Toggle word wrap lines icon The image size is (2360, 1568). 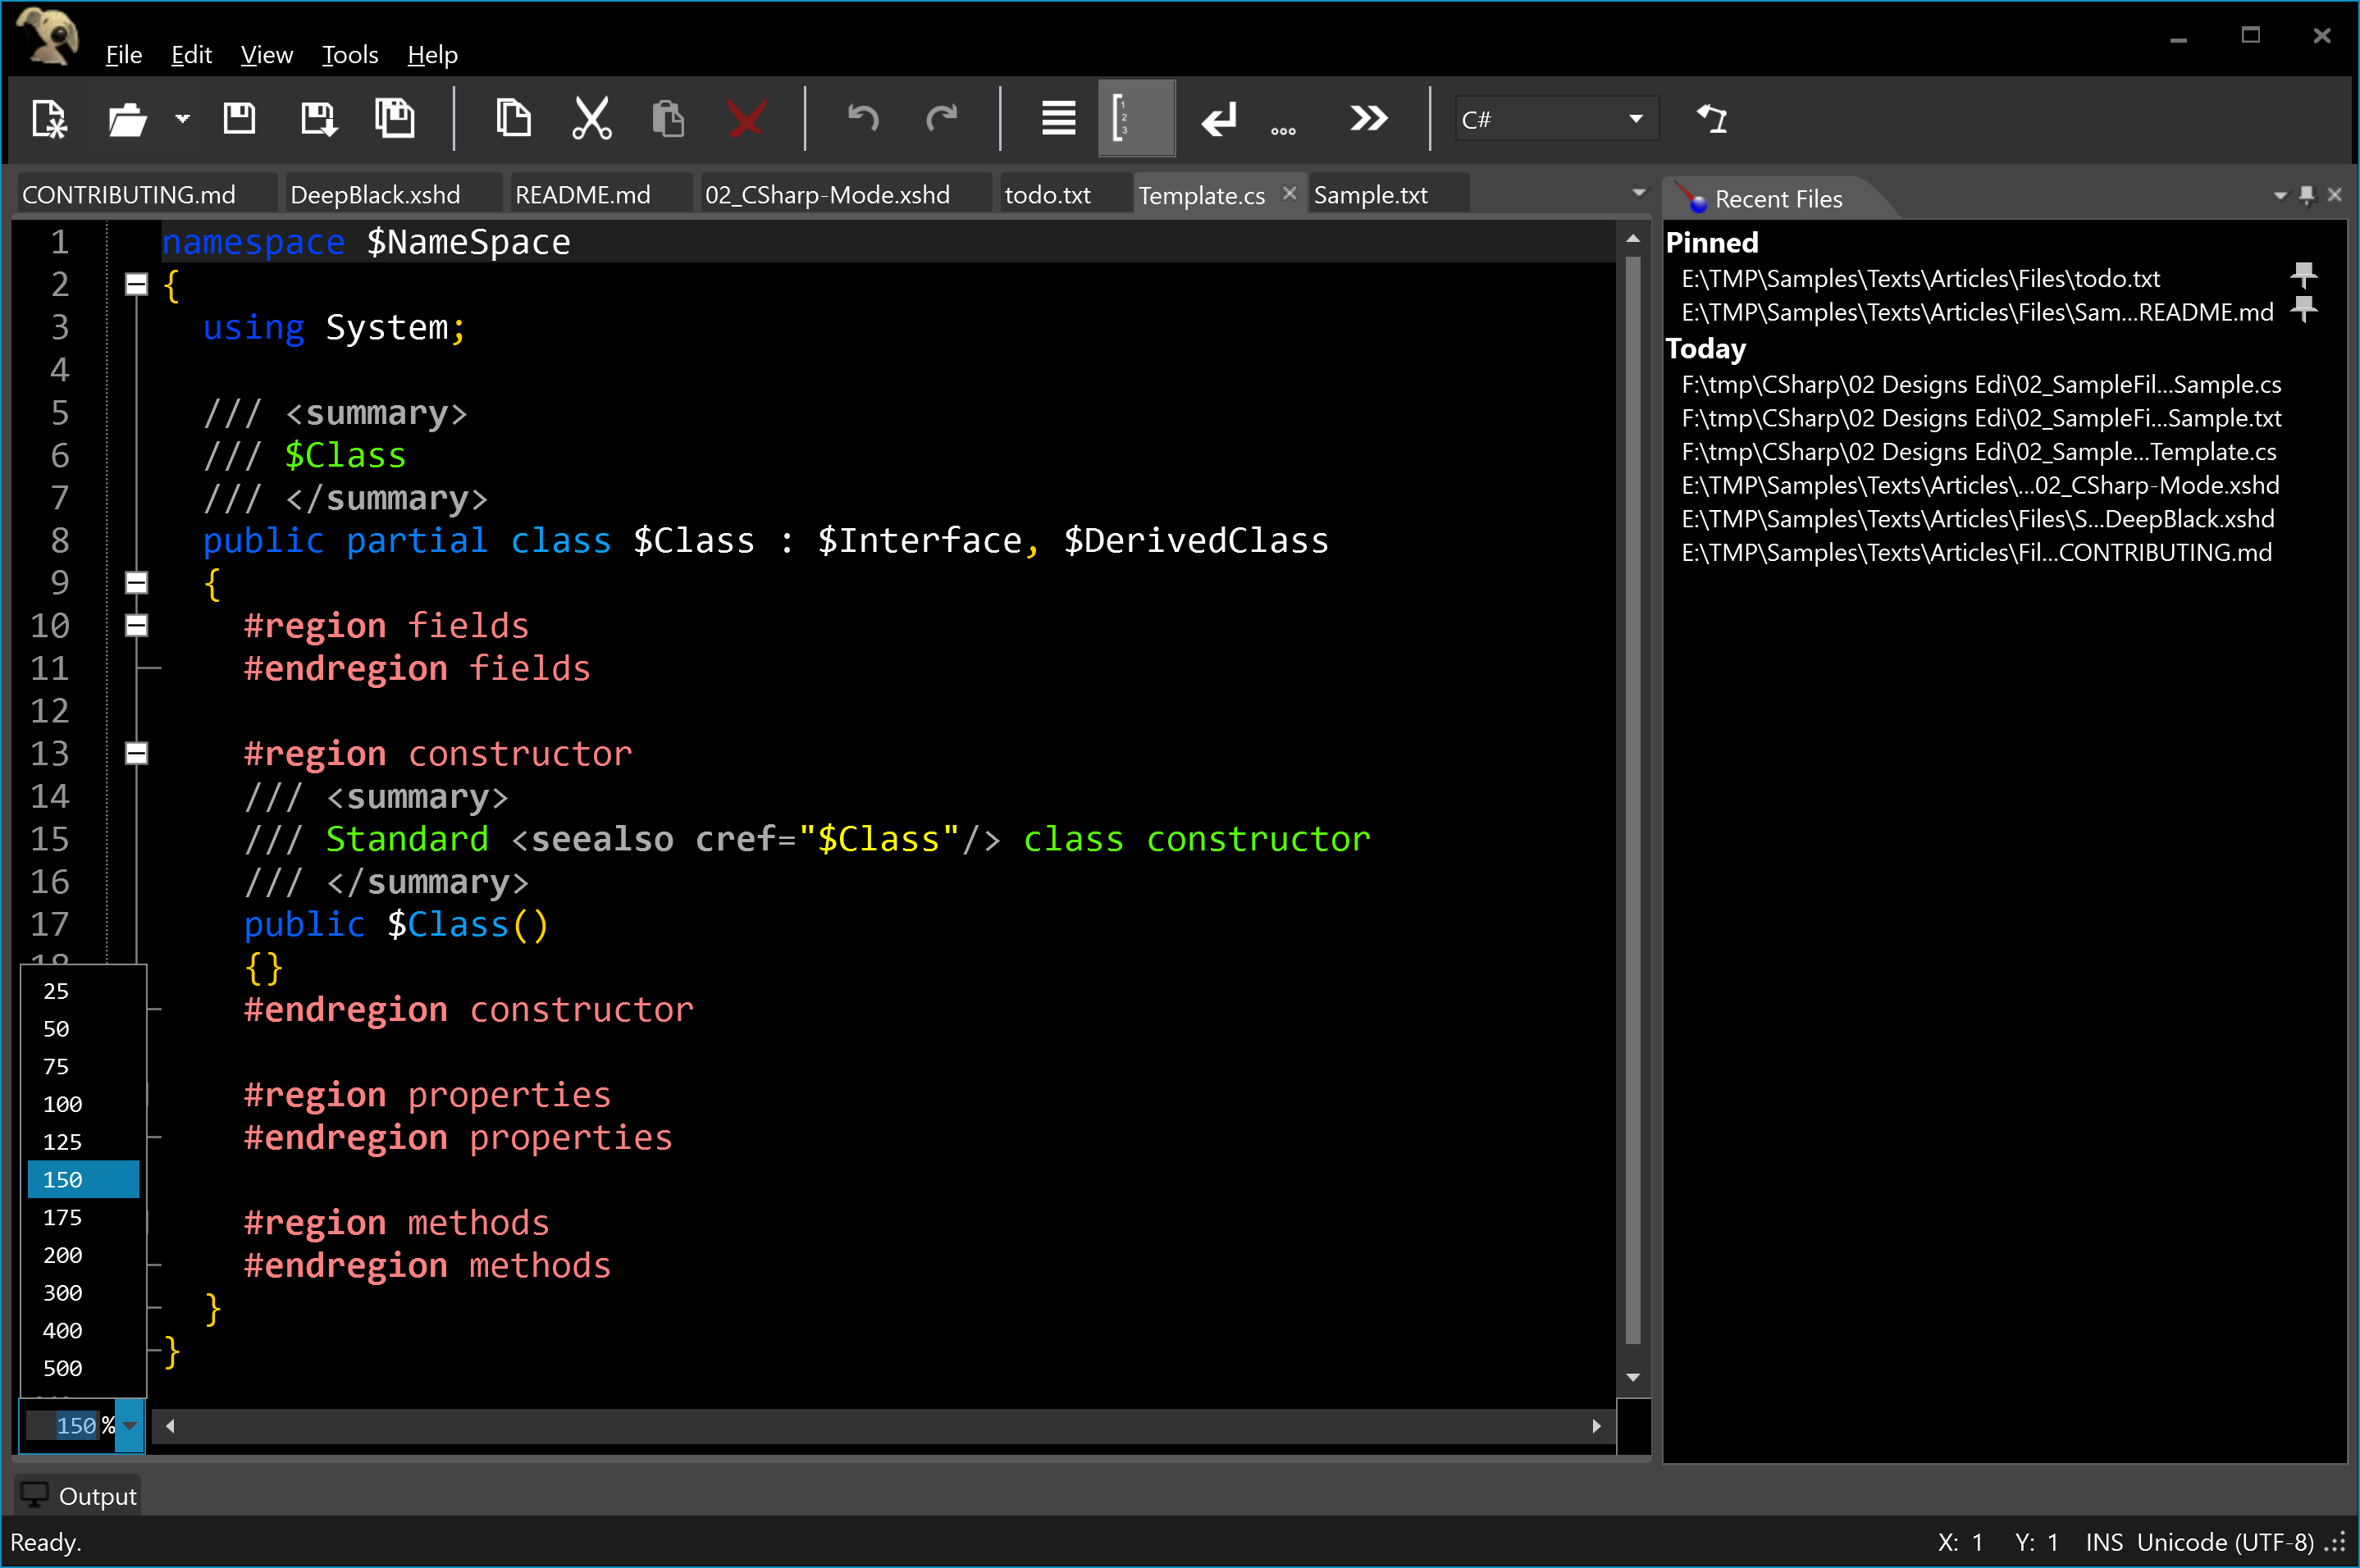1058,119
